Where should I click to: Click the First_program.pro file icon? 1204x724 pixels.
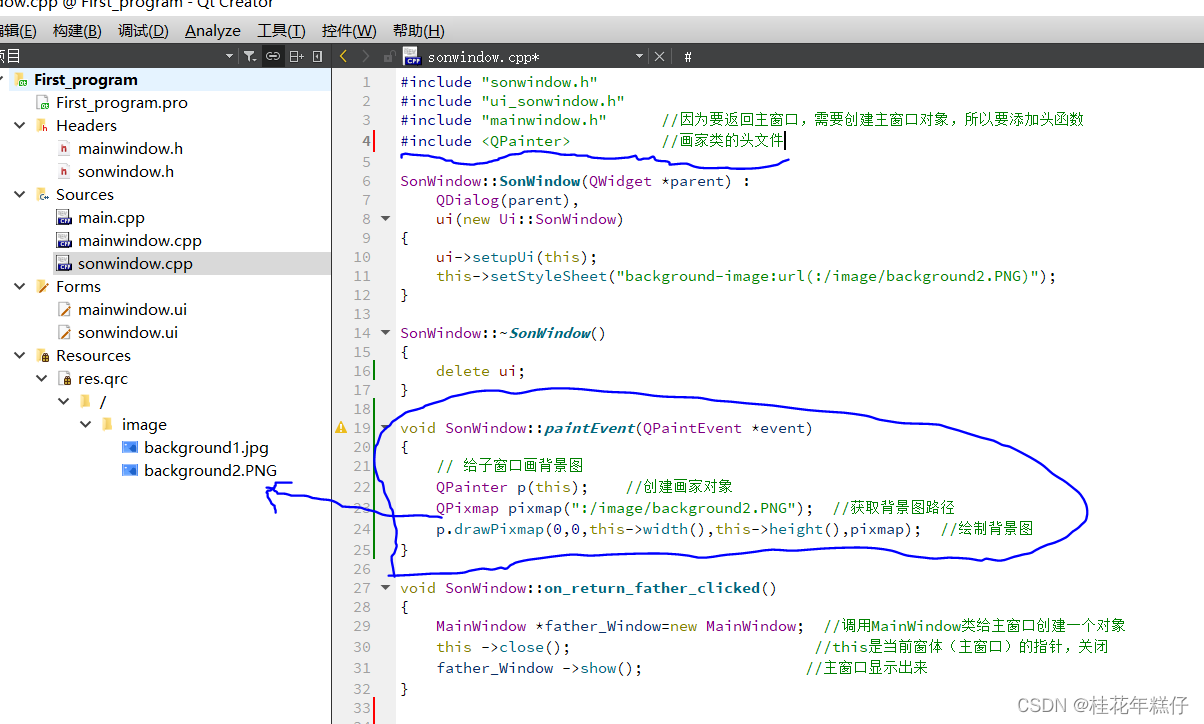pos(43,103)
